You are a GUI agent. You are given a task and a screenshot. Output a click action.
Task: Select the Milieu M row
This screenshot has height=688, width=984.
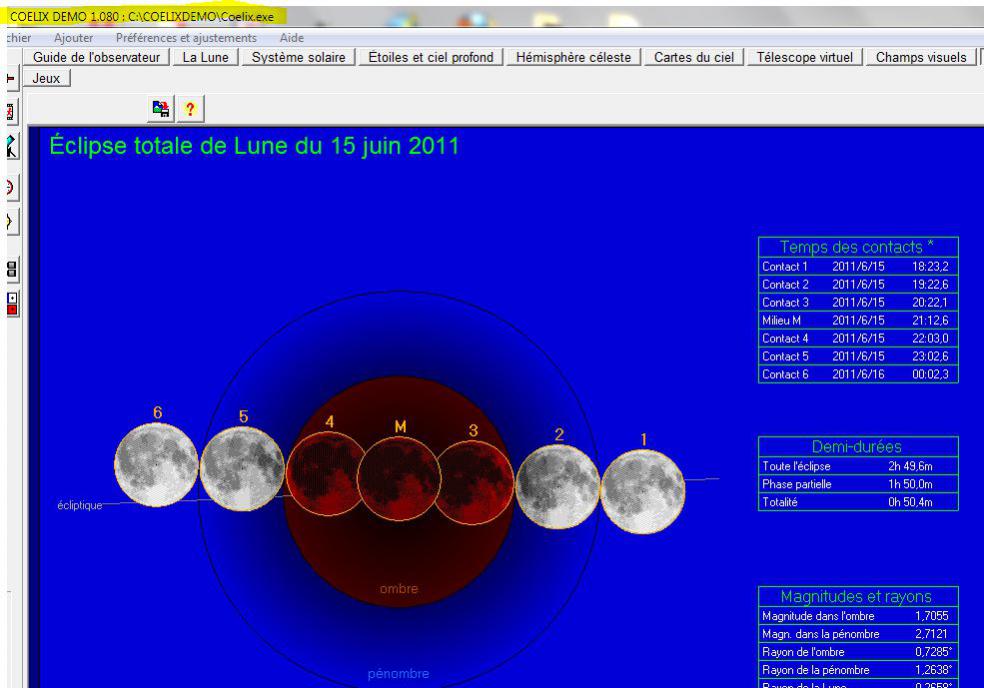point(858,320)
